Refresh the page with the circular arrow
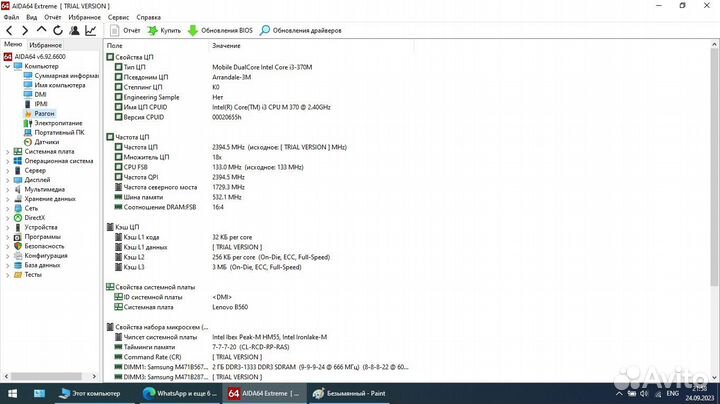Viewport: 720px width, 404px height. [x=58, y=31]
